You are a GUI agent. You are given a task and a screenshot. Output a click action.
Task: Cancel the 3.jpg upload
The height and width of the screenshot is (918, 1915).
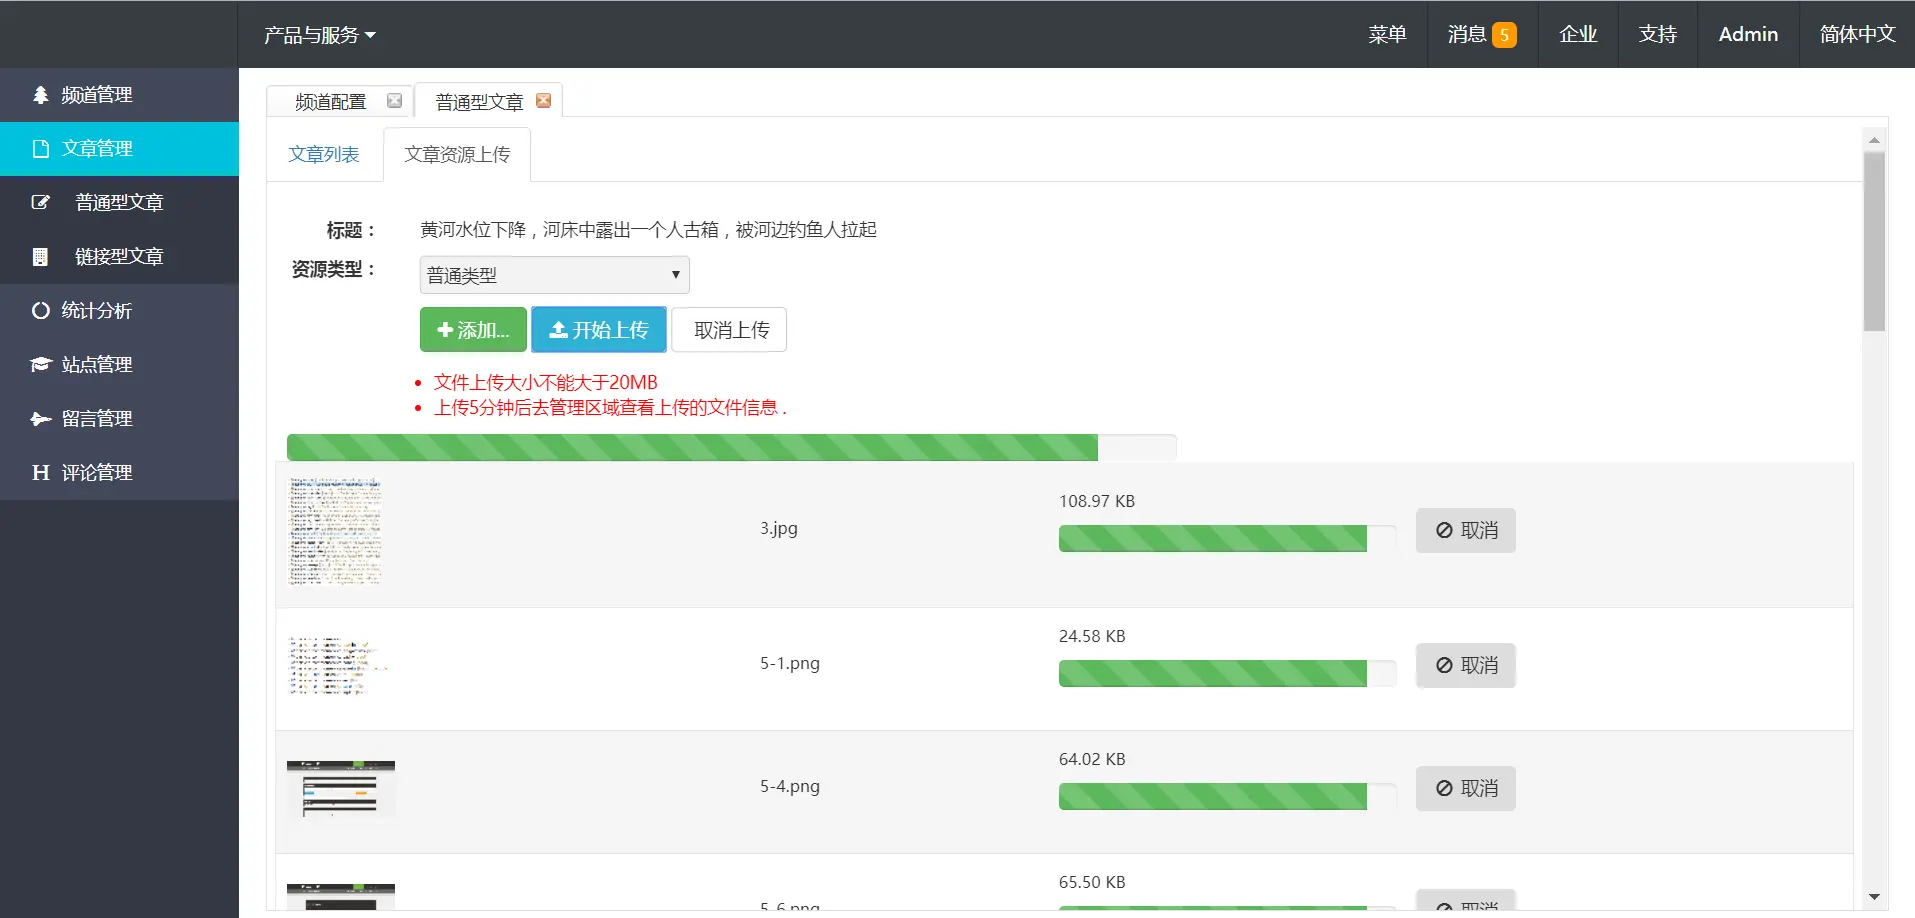pyautogui.click(x=1466, y=531)
